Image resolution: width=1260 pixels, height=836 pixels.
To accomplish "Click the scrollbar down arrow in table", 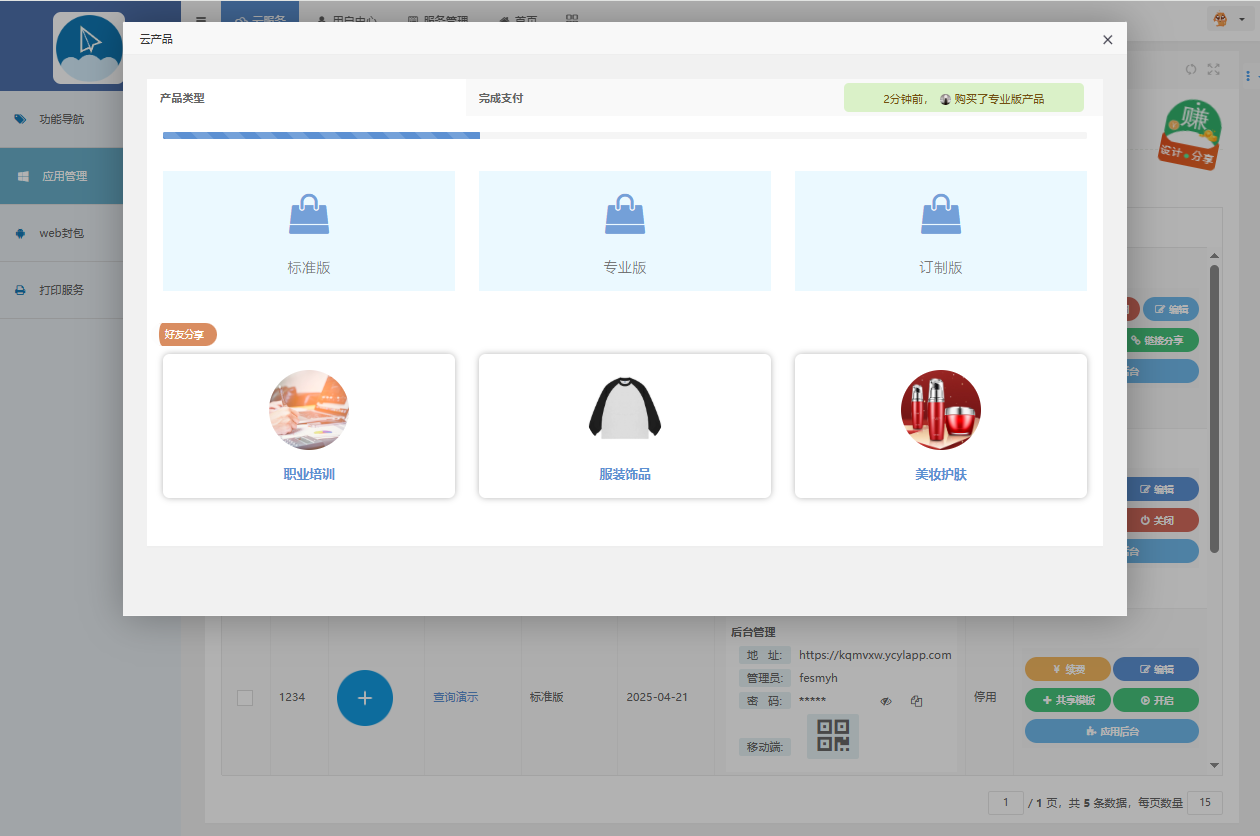I will click(x=1215, y=765).
